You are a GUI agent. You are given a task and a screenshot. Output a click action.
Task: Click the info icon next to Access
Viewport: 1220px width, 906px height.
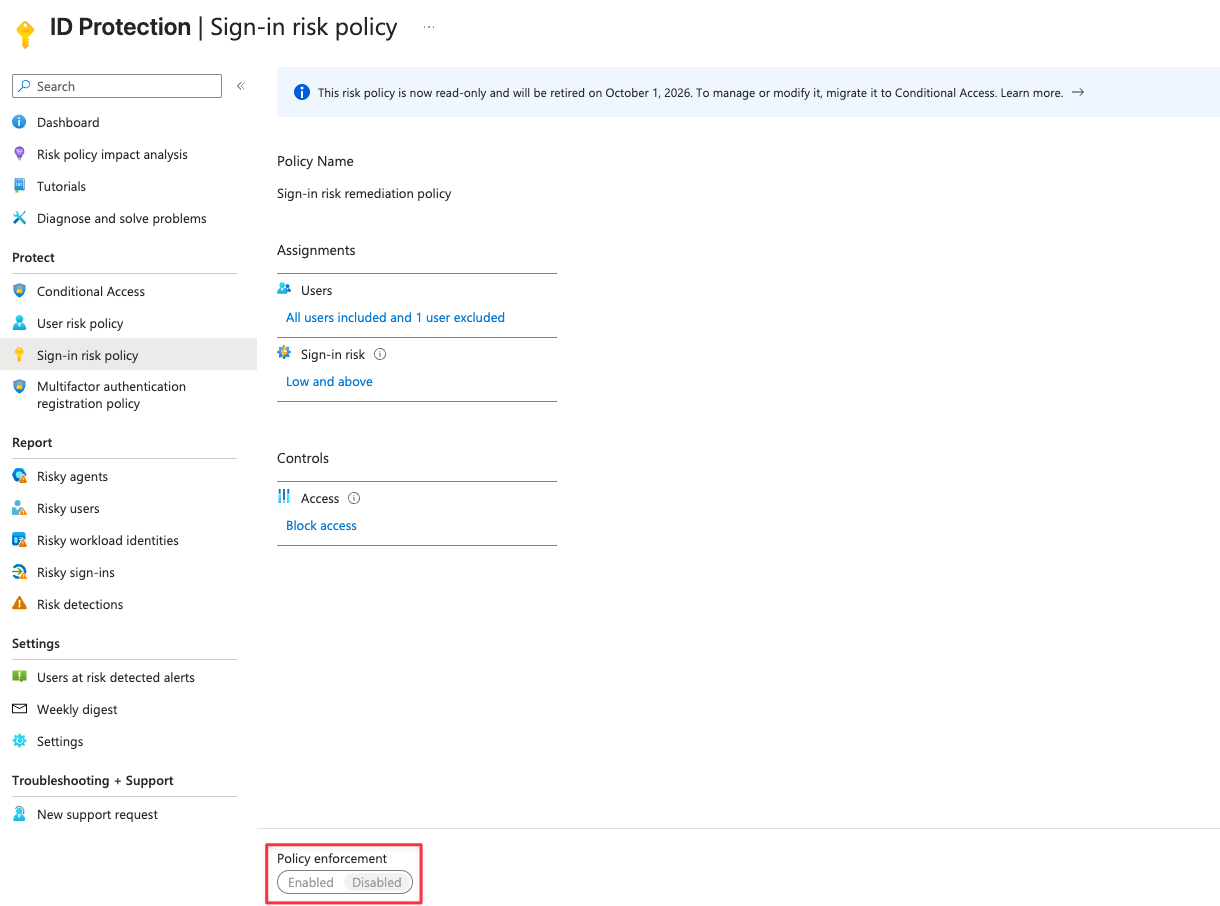pyautogui.click(x=354, y=498)
